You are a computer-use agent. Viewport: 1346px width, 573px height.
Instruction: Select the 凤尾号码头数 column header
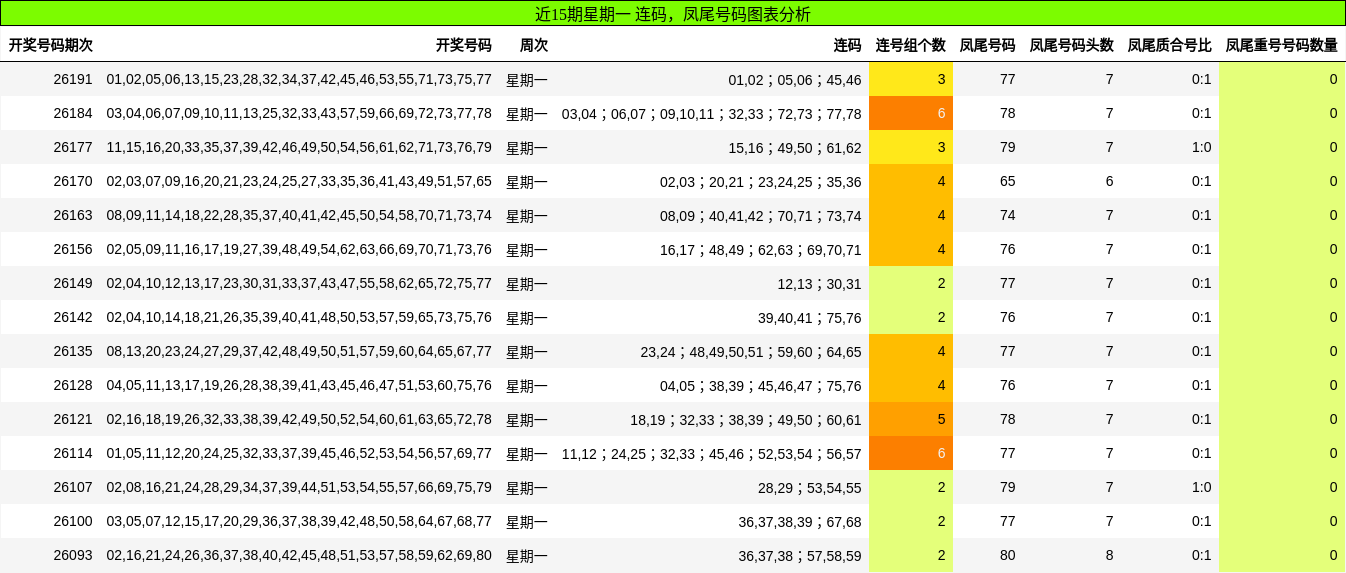coord(1071,45)
